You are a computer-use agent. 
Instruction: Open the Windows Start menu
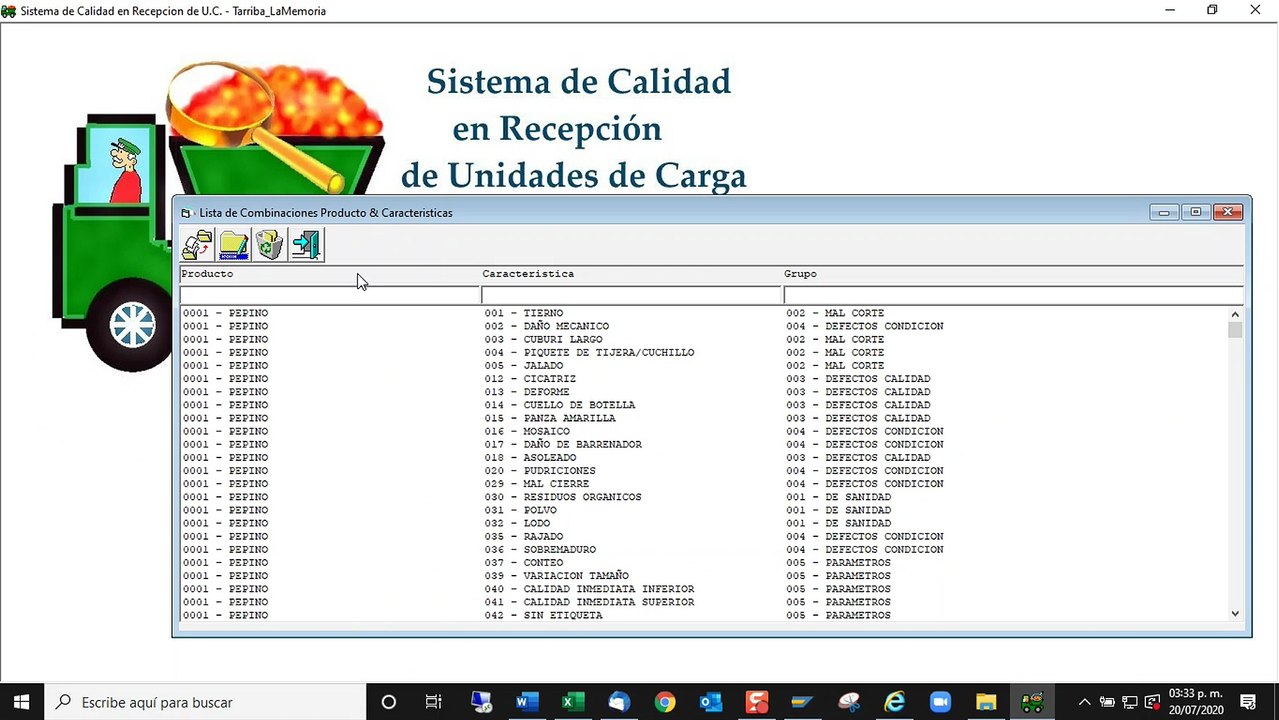click(20, 702)
